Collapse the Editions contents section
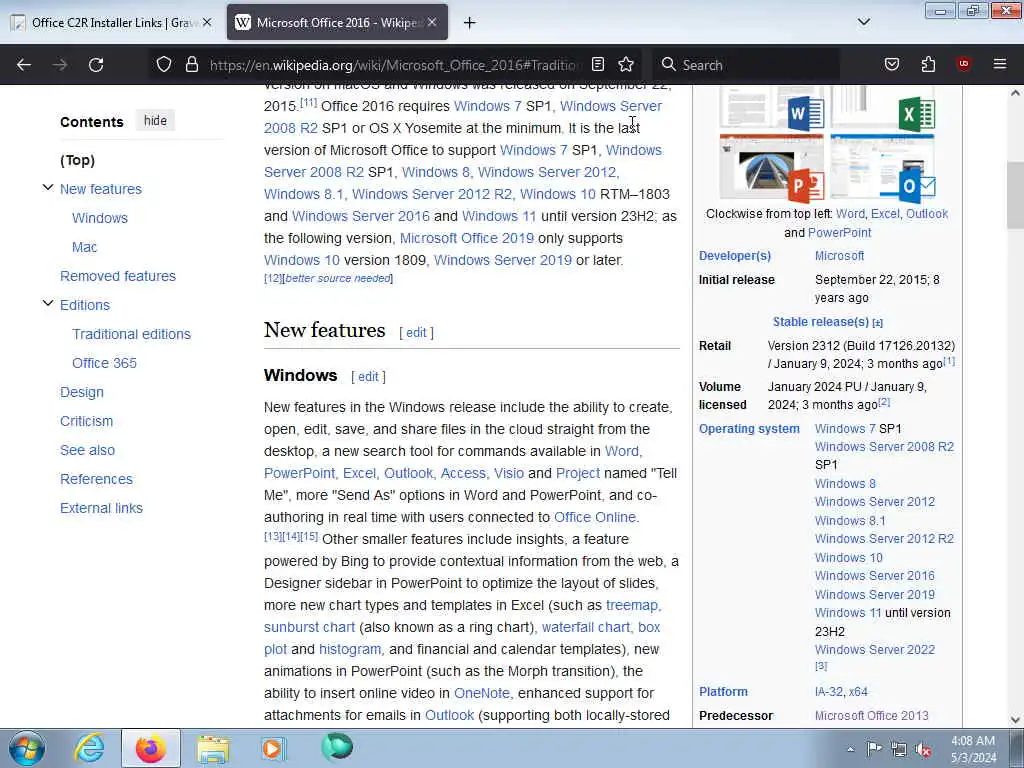1024x768 pixels. [48, 304]
